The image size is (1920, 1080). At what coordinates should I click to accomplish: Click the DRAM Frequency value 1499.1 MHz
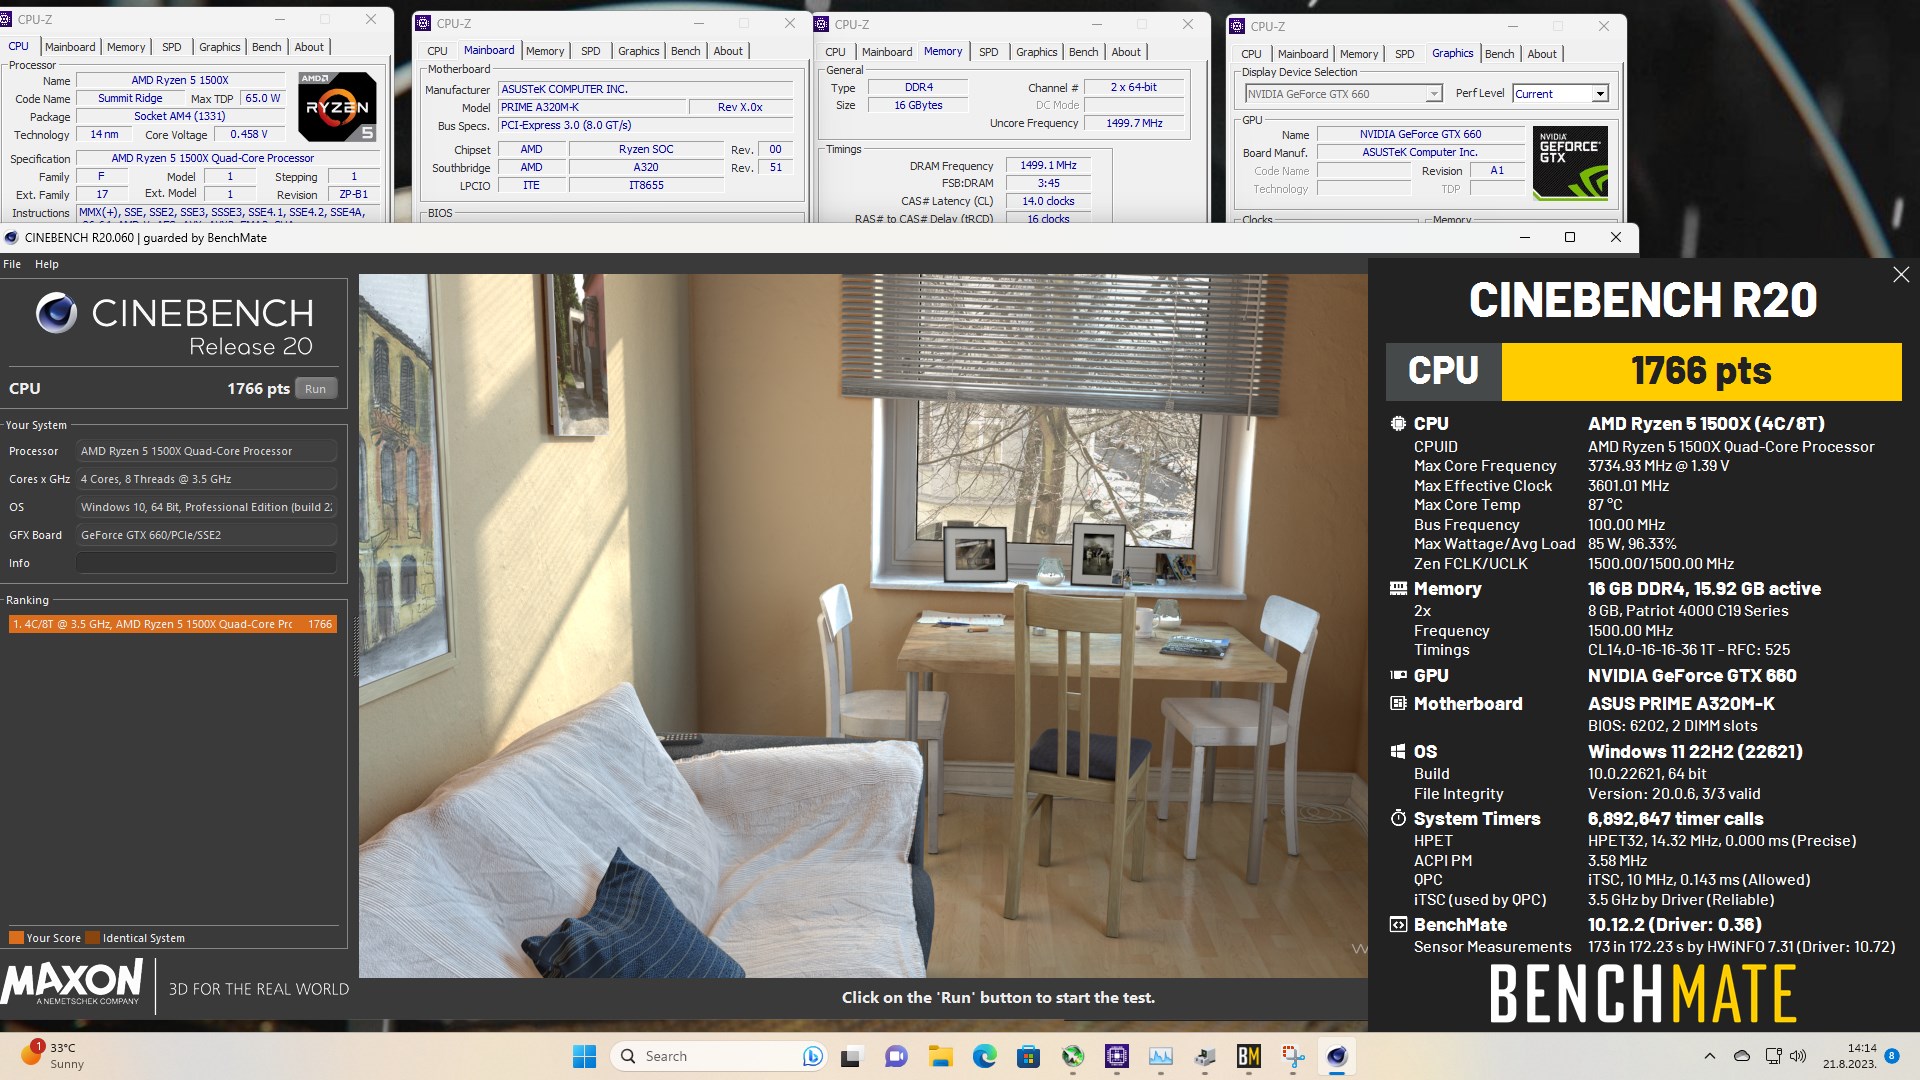point(1048,166)
